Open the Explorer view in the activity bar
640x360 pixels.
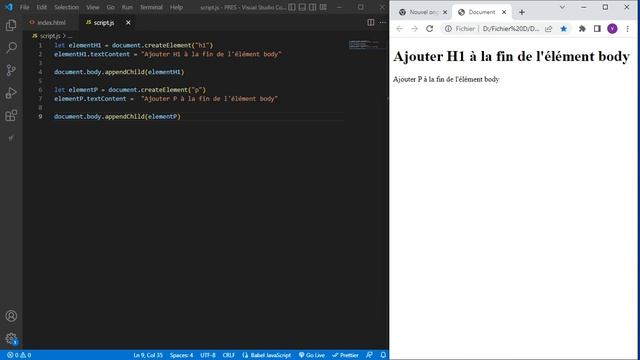coord(11,25)
